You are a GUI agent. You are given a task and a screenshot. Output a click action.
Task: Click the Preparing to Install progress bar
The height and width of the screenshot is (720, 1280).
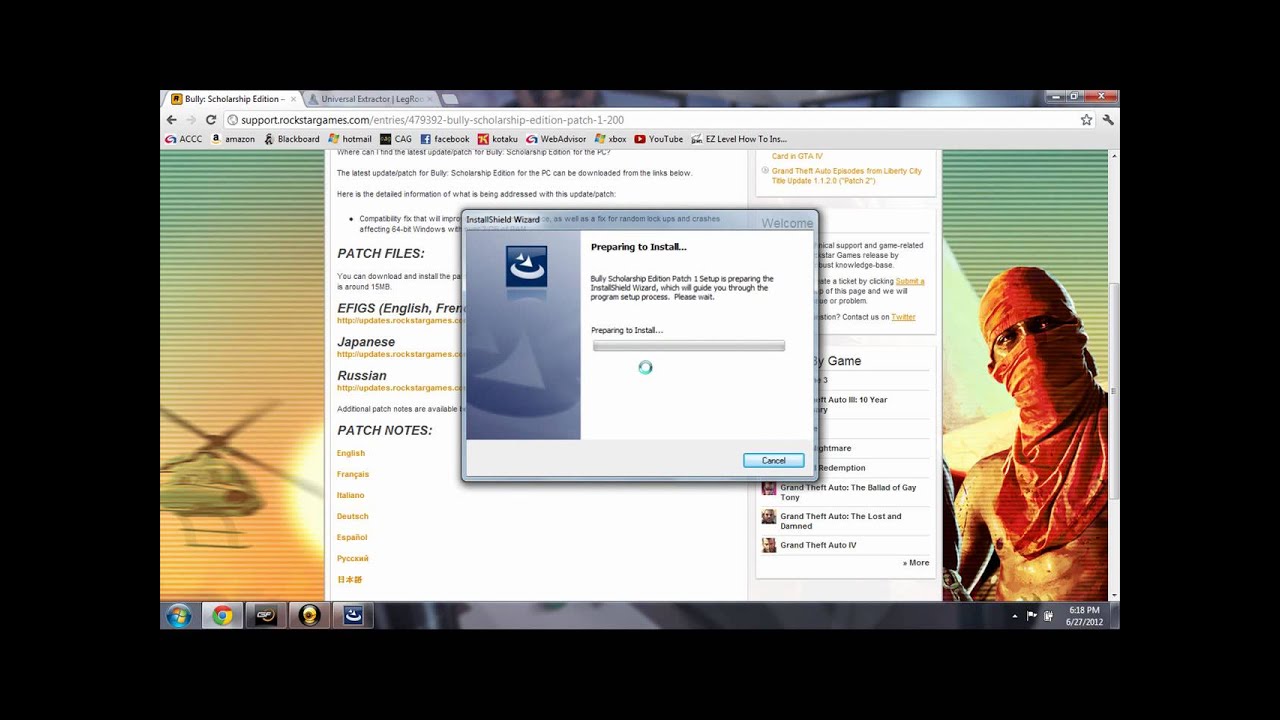pos(689,346)
